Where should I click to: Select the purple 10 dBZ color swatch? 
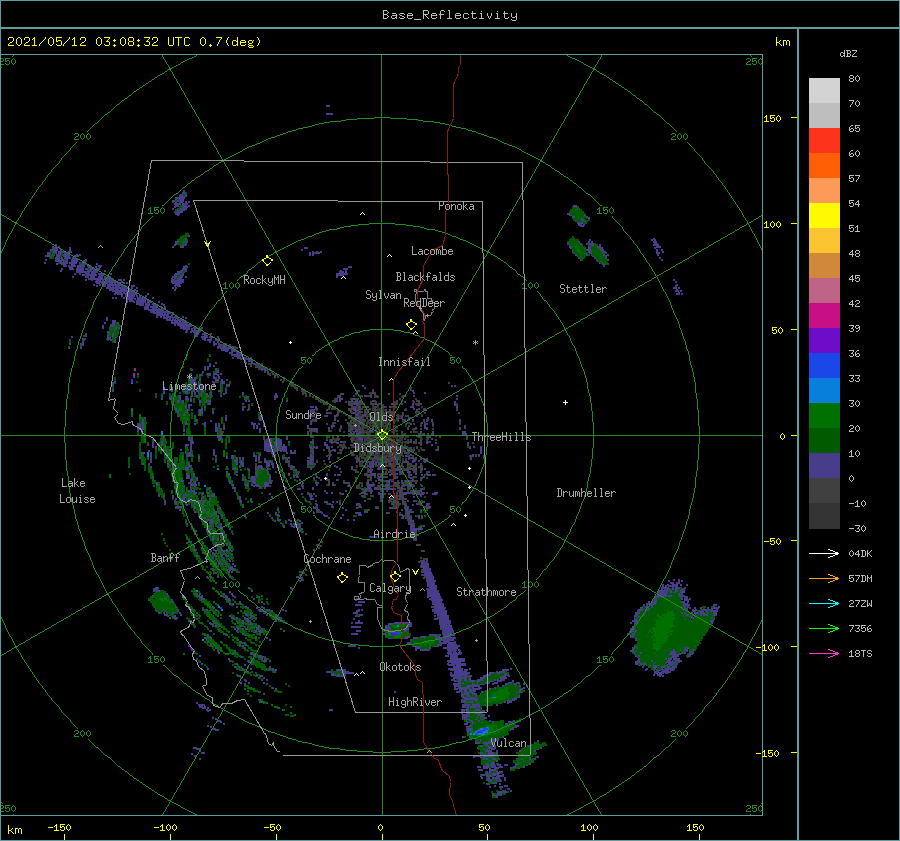(824, 465)
